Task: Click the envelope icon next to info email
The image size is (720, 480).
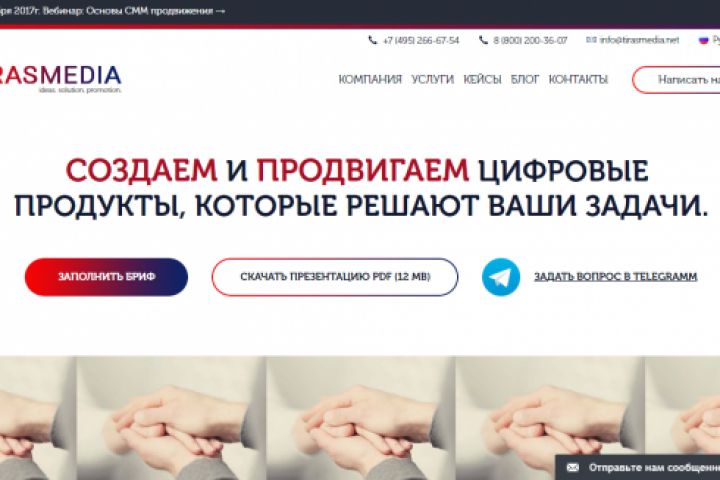Action: tap(591, 40)
